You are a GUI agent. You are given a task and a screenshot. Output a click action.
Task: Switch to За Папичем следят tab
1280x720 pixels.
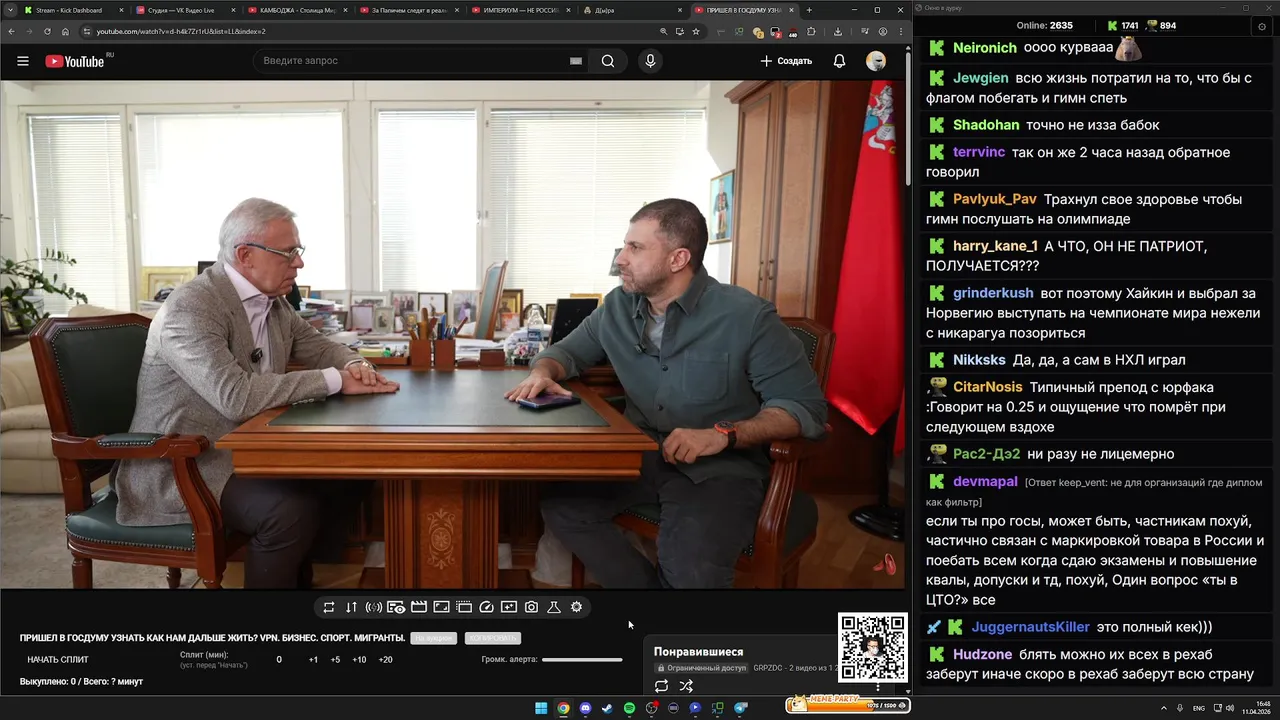point(408,10)
